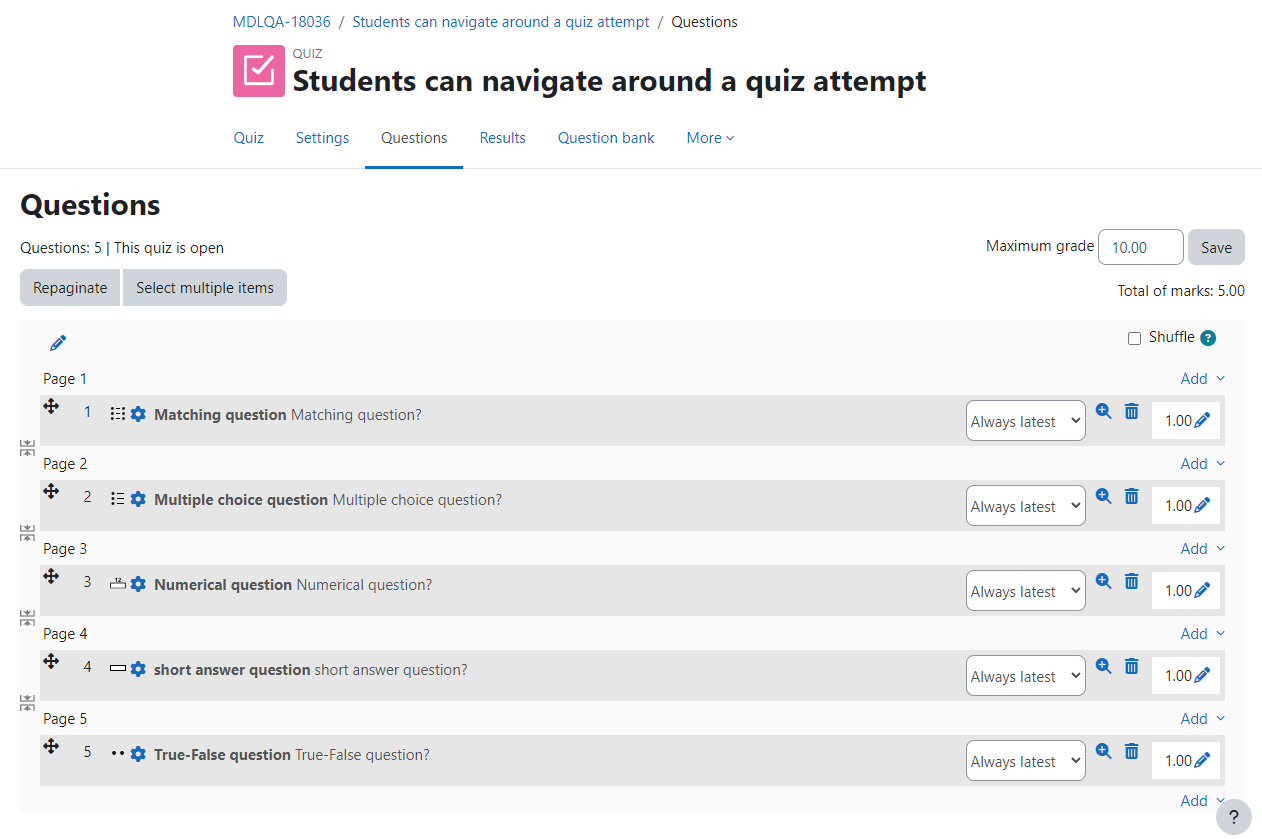The height and width of the screenshot is (839, 1262).
Task: Open the Question bank tab
Action: click(606, 138)
